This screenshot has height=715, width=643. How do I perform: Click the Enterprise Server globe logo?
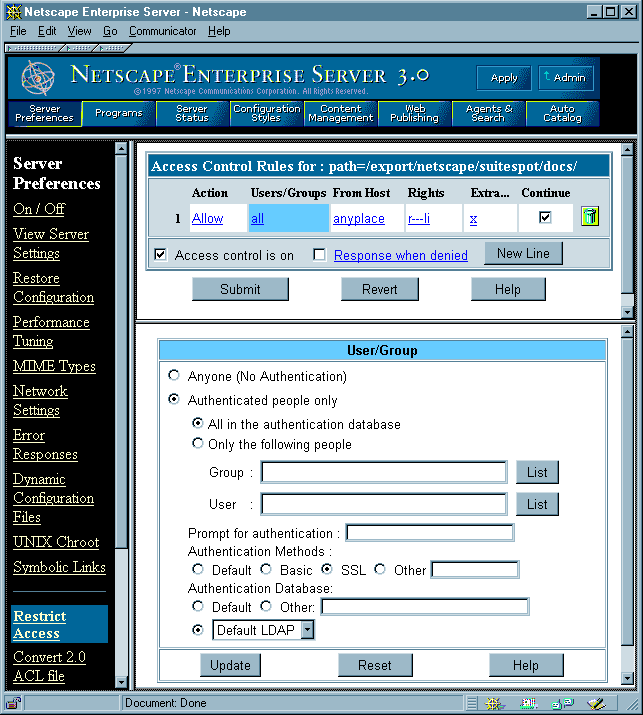pos(38,78)
